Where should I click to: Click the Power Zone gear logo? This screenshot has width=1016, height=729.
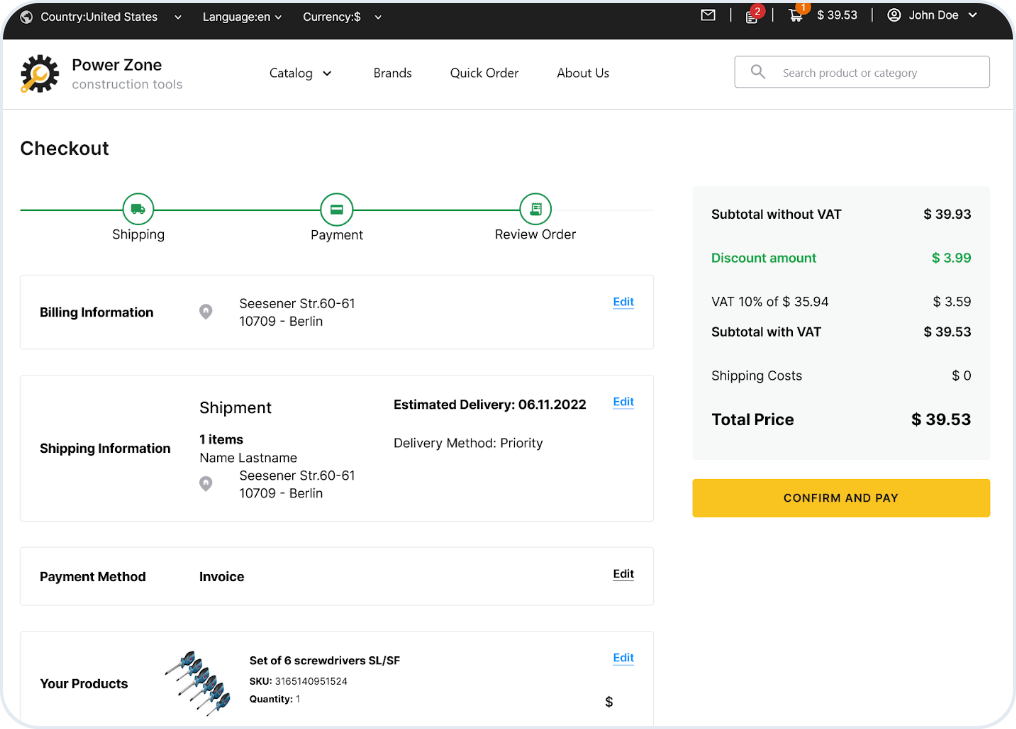[40, 74]
